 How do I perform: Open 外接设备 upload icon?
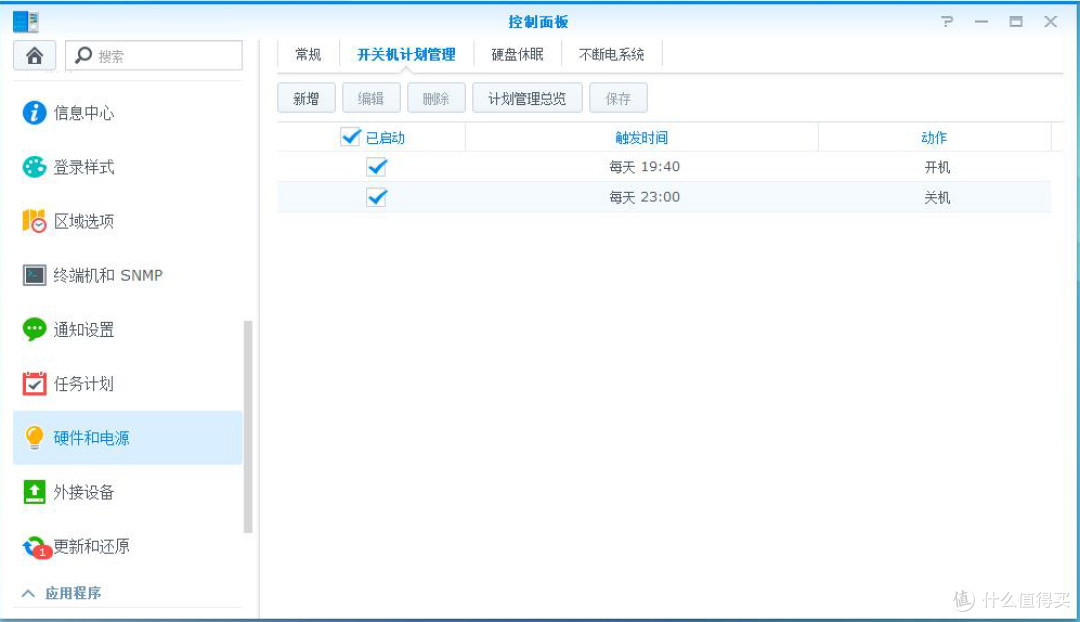34,492
